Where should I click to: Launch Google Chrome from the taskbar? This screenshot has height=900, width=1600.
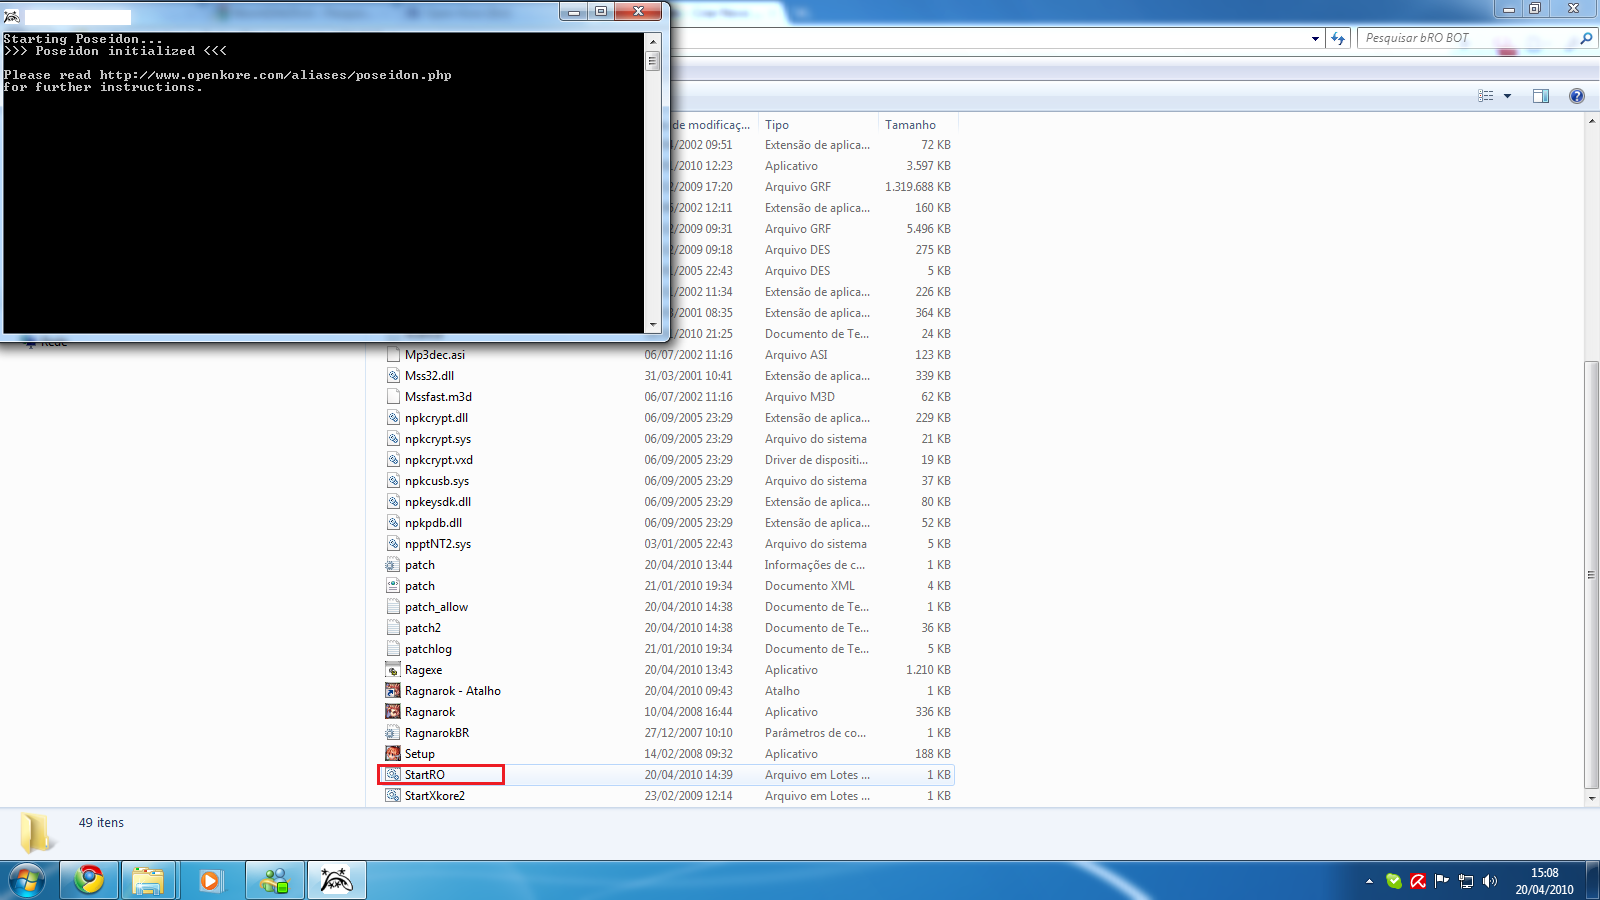89,880
